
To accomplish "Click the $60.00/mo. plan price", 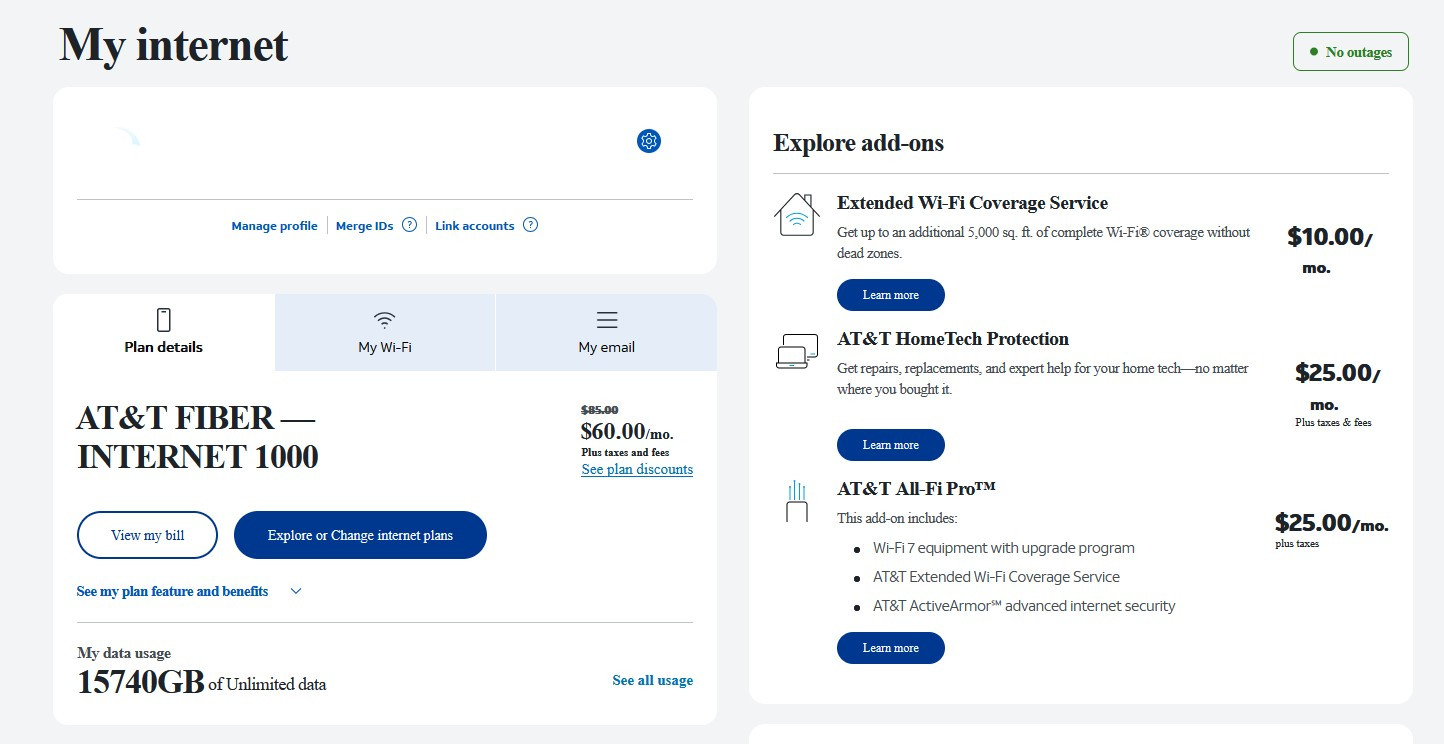I will point(627,432).
